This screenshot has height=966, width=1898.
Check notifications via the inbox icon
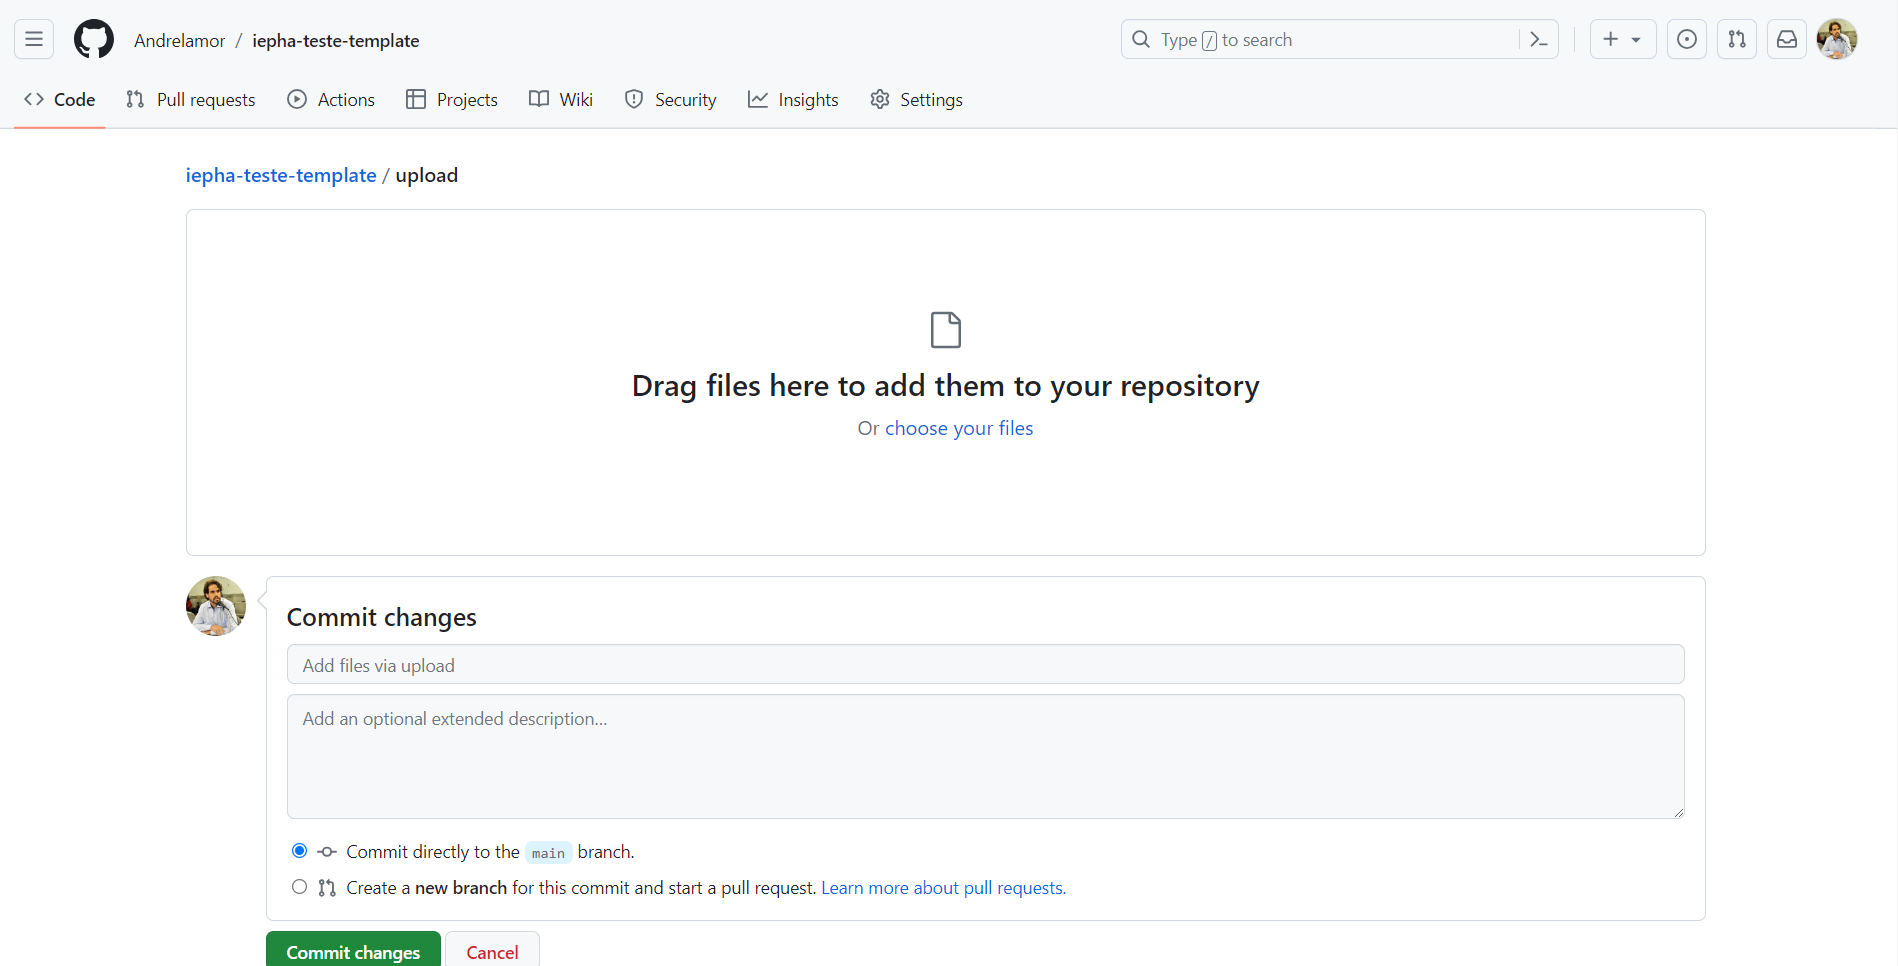(1787, 38)
